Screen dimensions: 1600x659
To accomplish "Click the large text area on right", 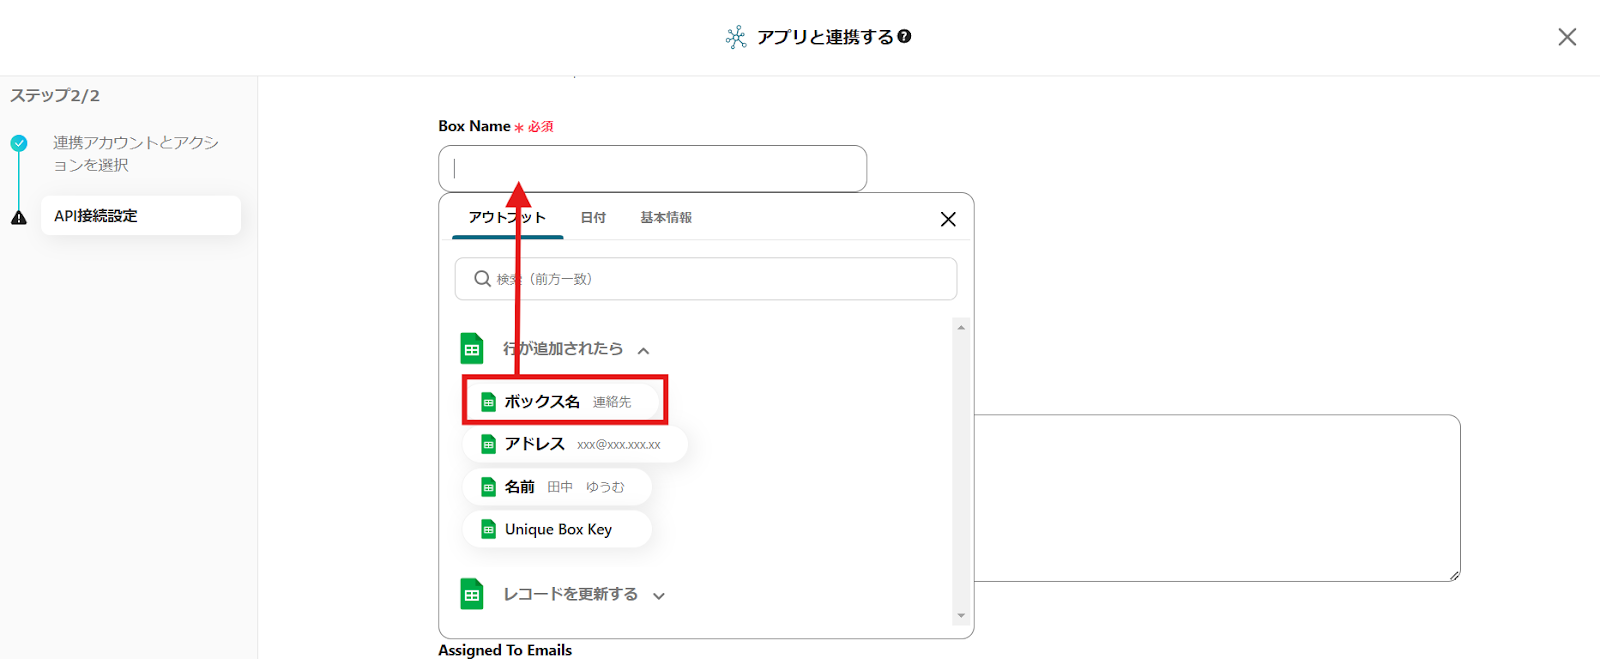I will click(1217, 498).
